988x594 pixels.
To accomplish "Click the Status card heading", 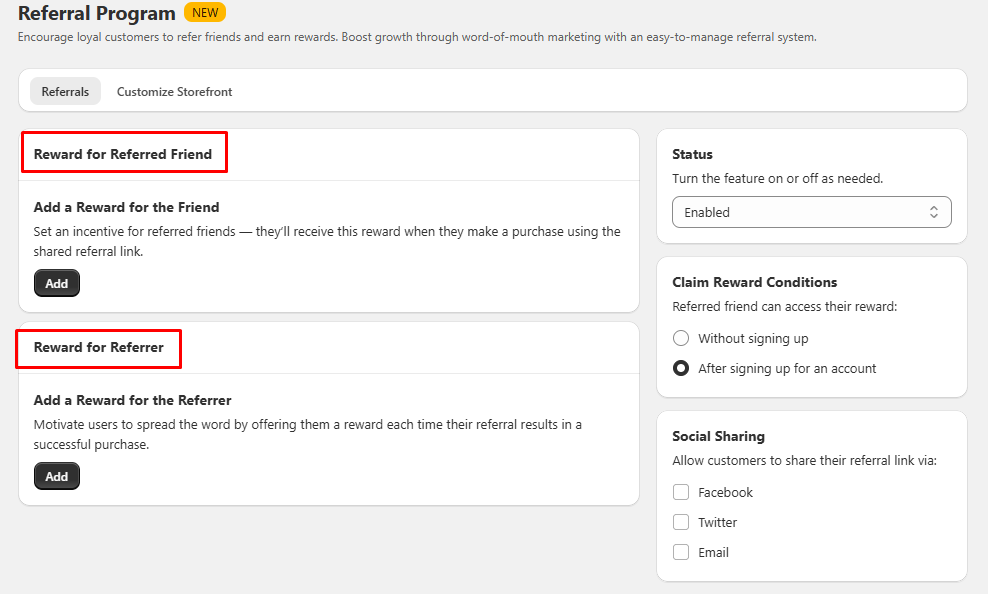I will [x=692, y=154].
